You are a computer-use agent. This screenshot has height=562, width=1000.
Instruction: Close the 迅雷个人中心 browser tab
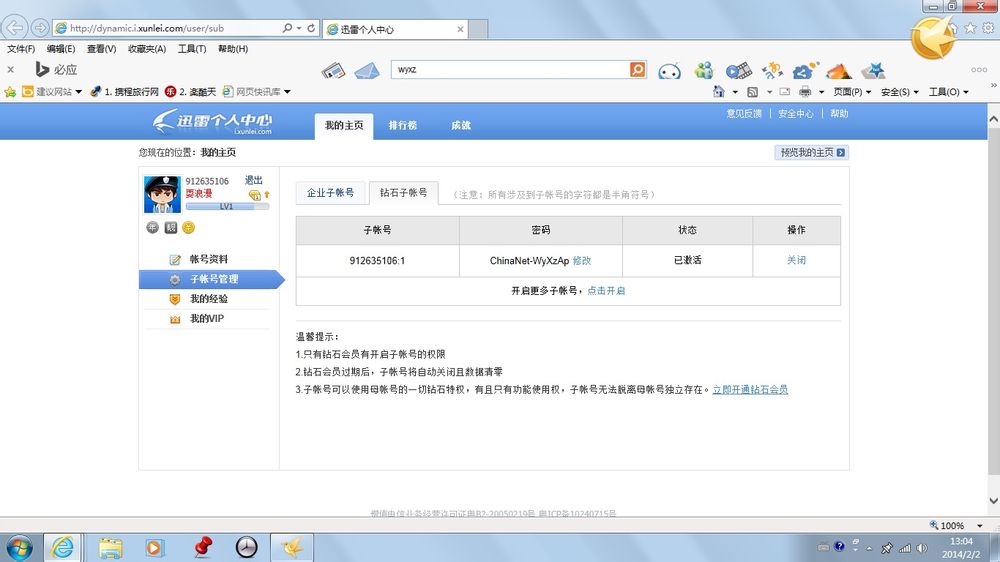[x=460, y=29]
